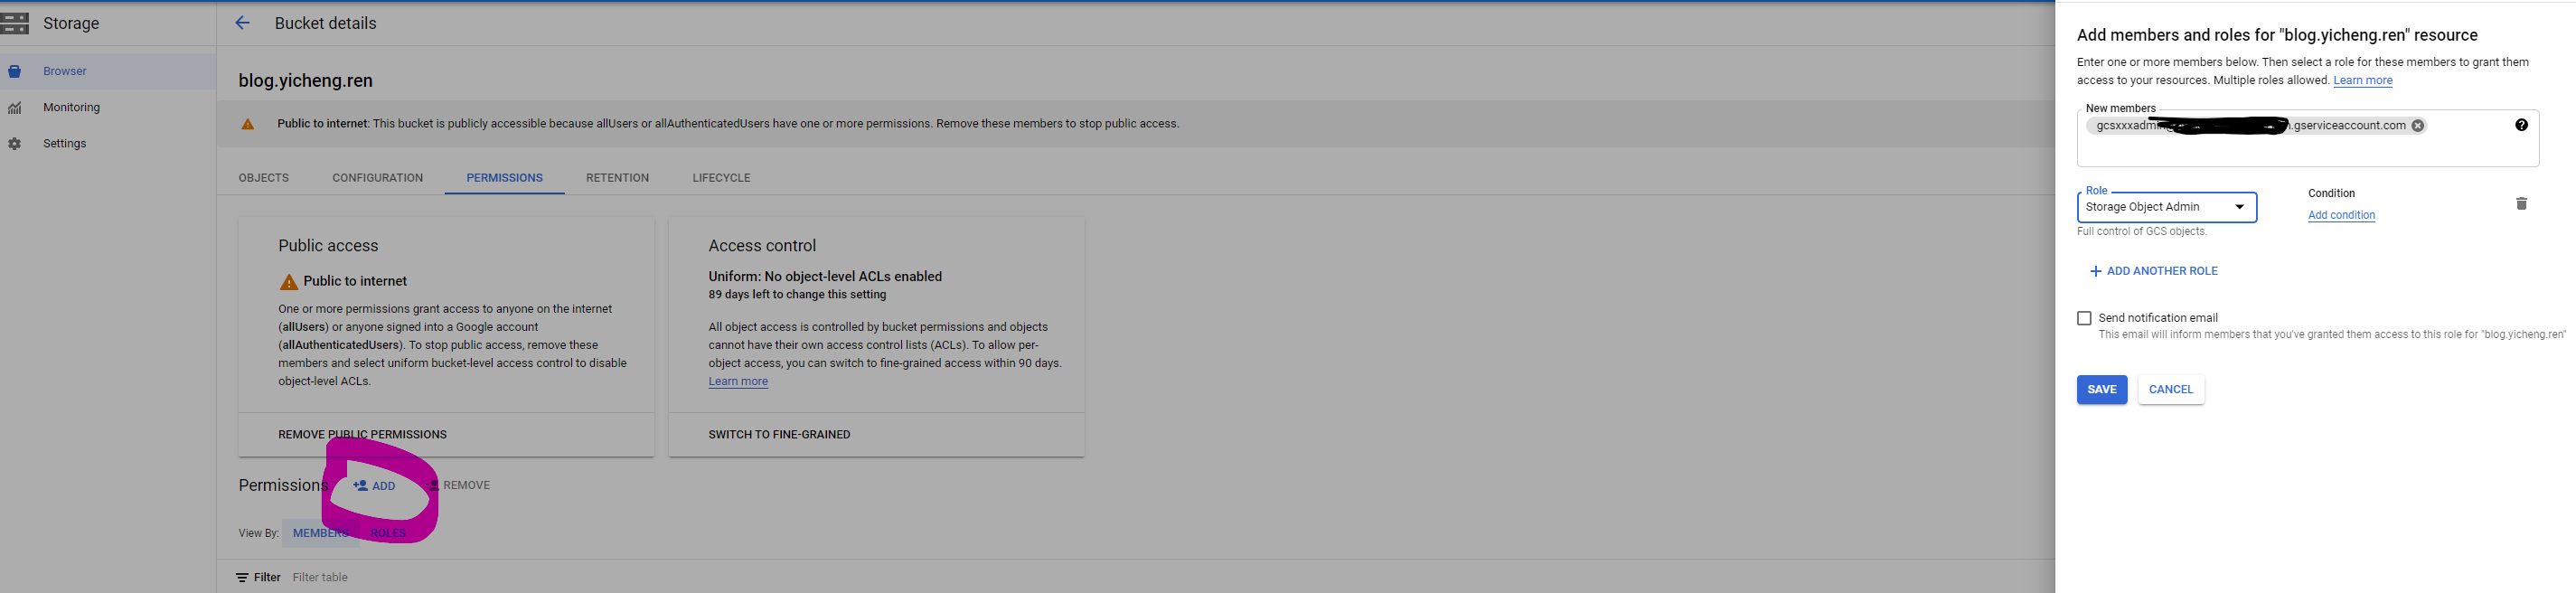The width and height of the screenshot is (2576, 593).
Task: Open the Monitoring chart icon in the sidebar
Action: pos(15,108)
